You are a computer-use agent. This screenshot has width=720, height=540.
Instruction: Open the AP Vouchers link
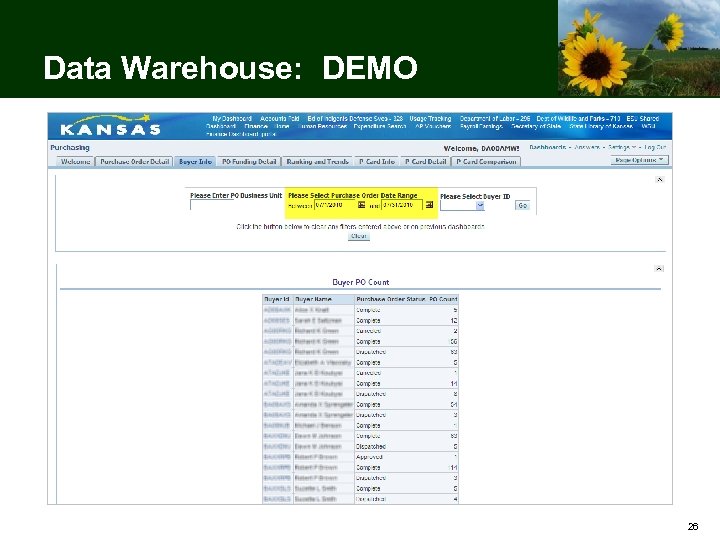[433, 126]
